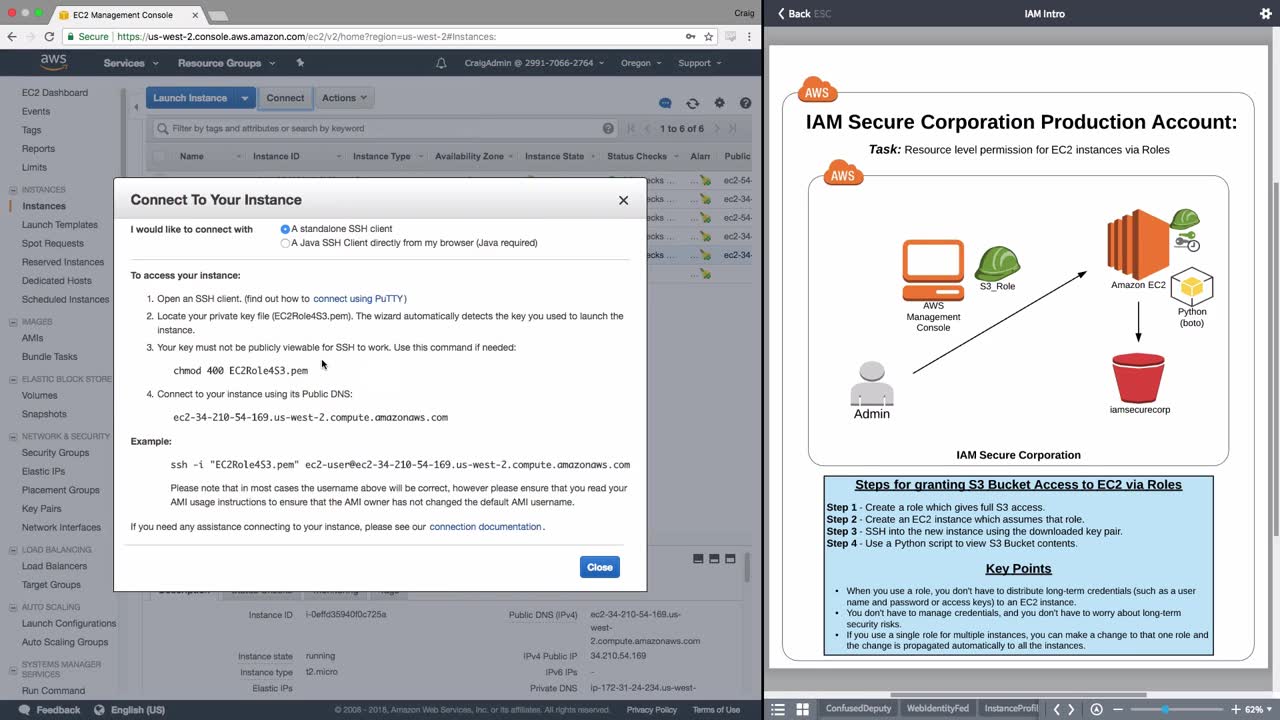
Task: Open the Oregon region selector
Action: coord(641,63)
